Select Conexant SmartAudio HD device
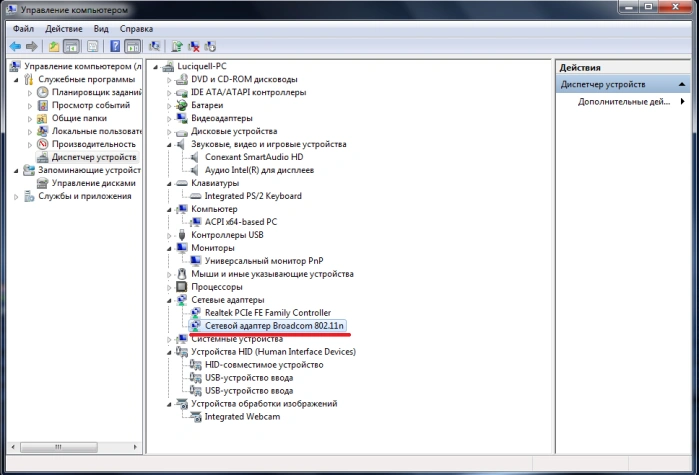Viewport: 699px width, 475px height. pos(254,157)
